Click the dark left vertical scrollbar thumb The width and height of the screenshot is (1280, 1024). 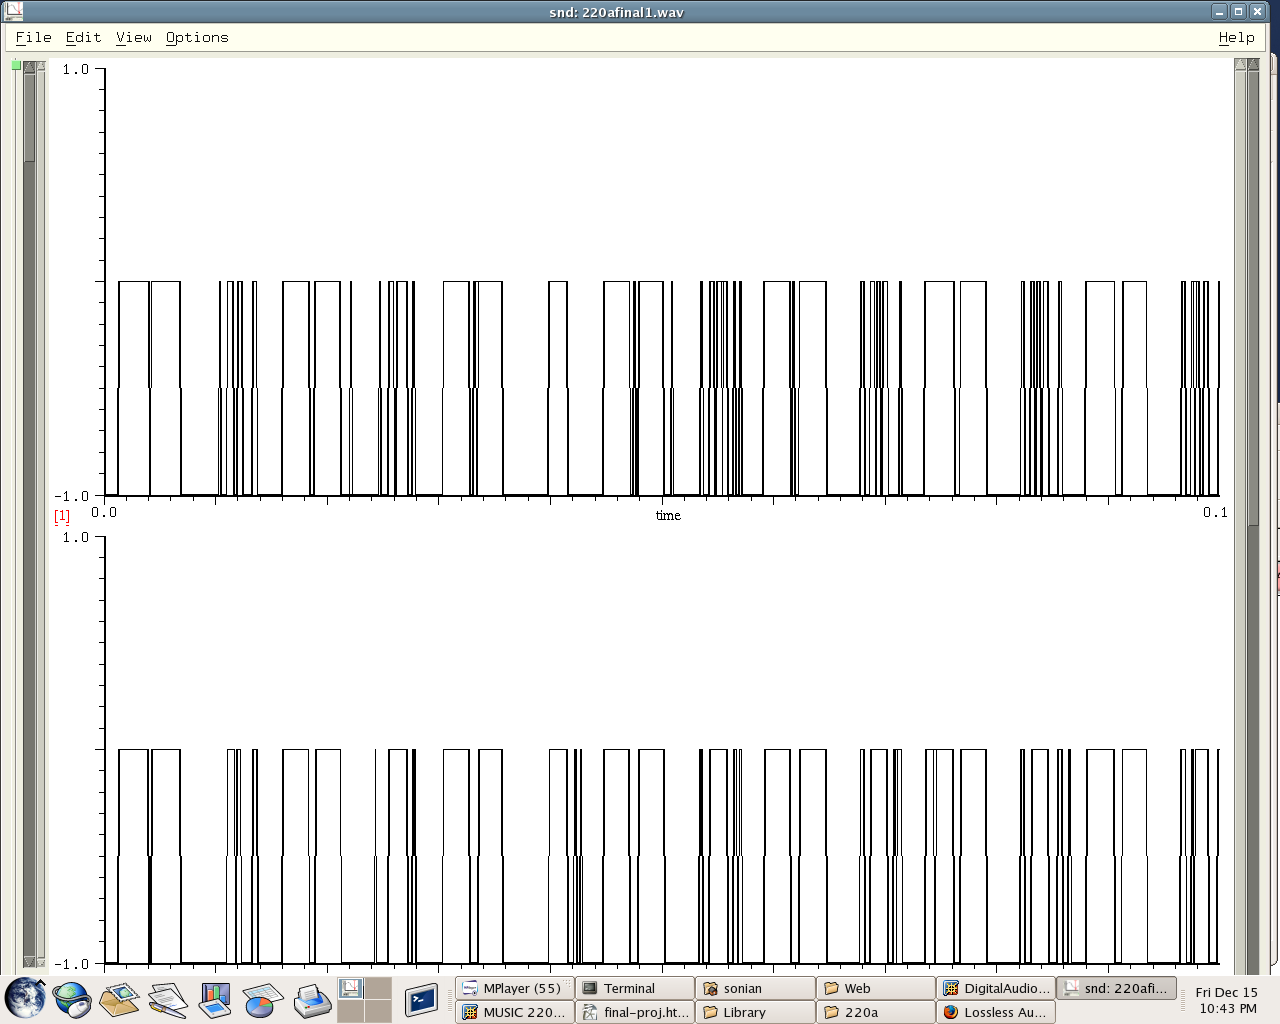coord(29,117)
